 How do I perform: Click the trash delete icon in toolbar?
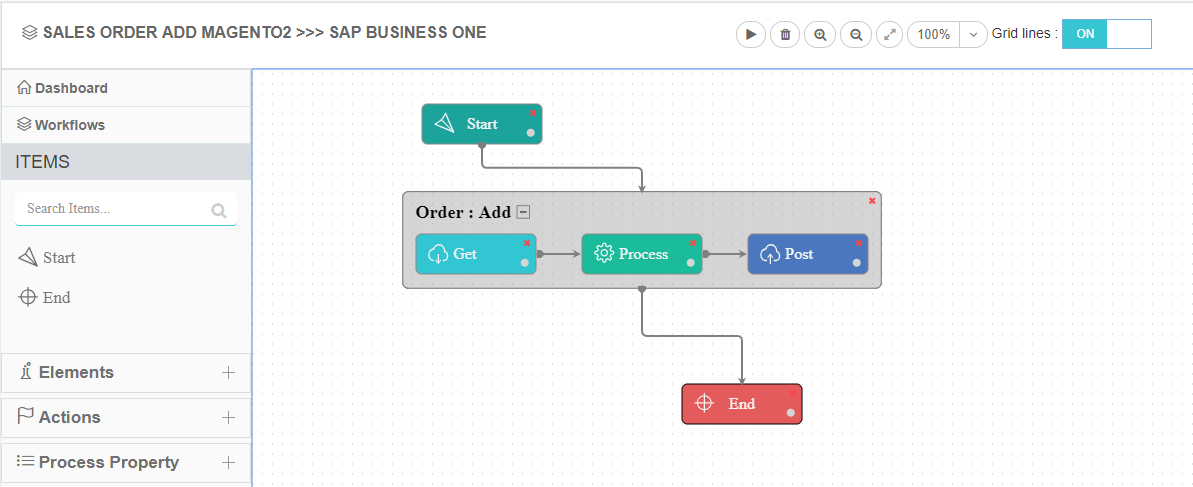[x=785, y=34]
